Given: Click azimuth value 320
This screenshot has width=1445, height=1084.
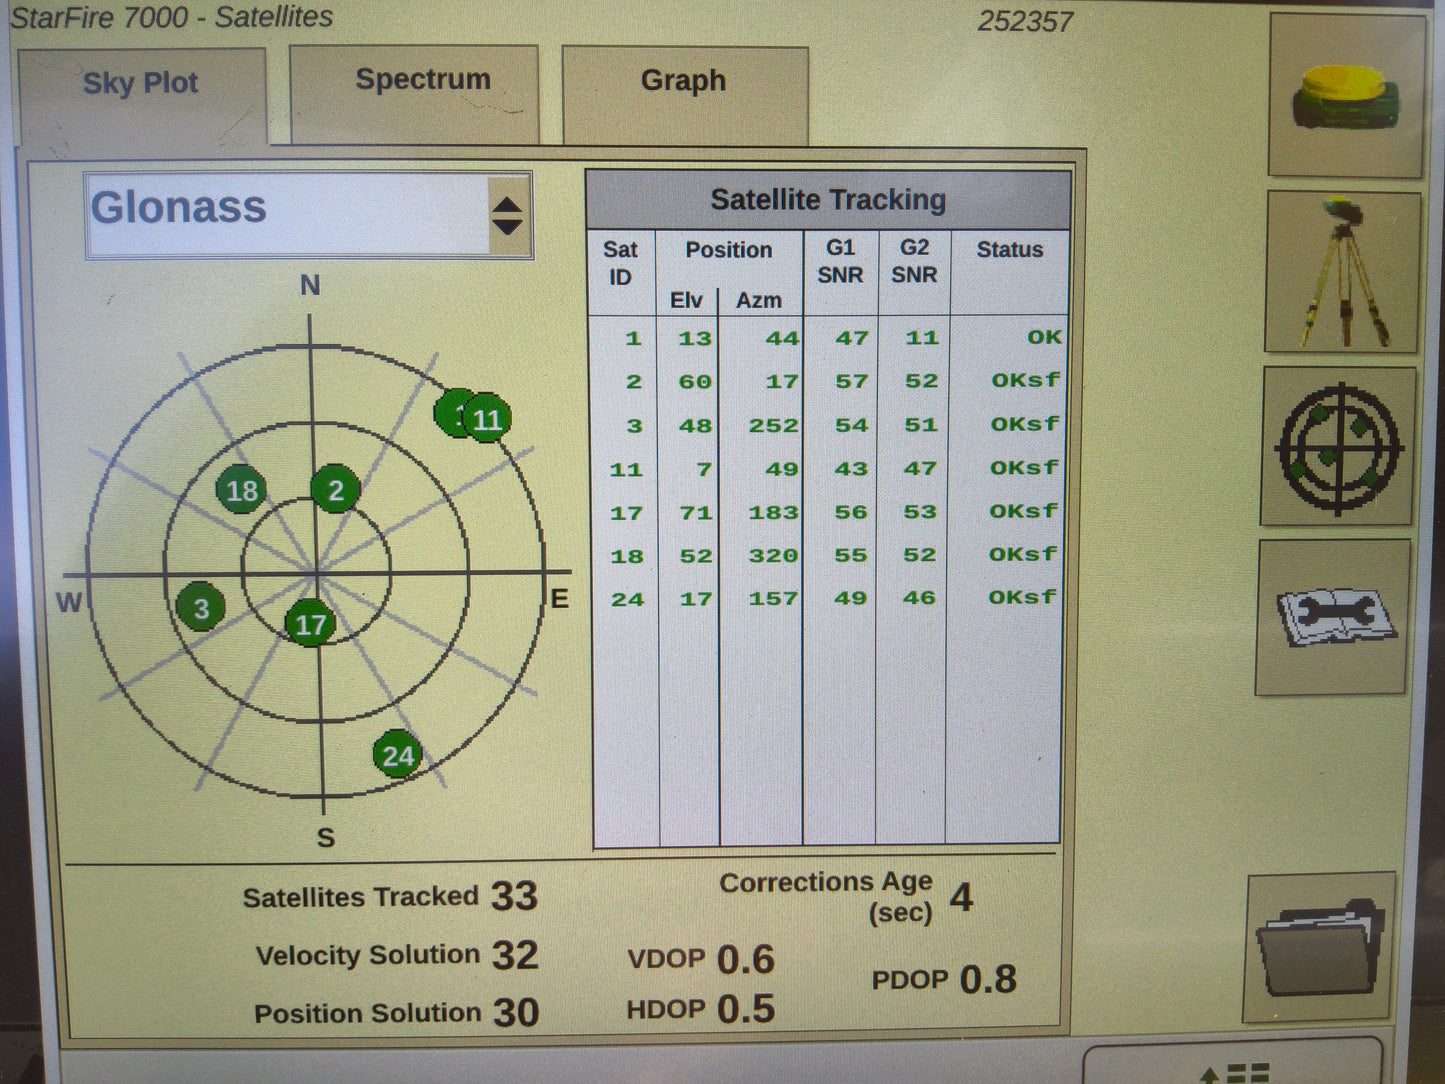Looking at the screenshot, I should [774, 555].
